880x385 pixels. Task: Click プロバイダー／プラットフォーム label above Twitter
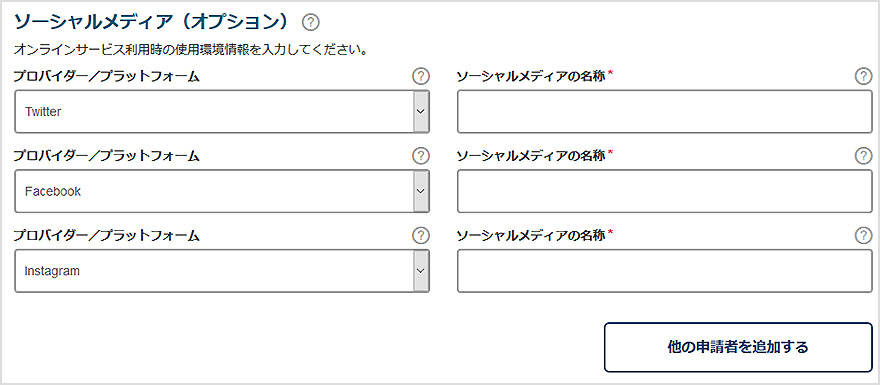pos(107,77)
